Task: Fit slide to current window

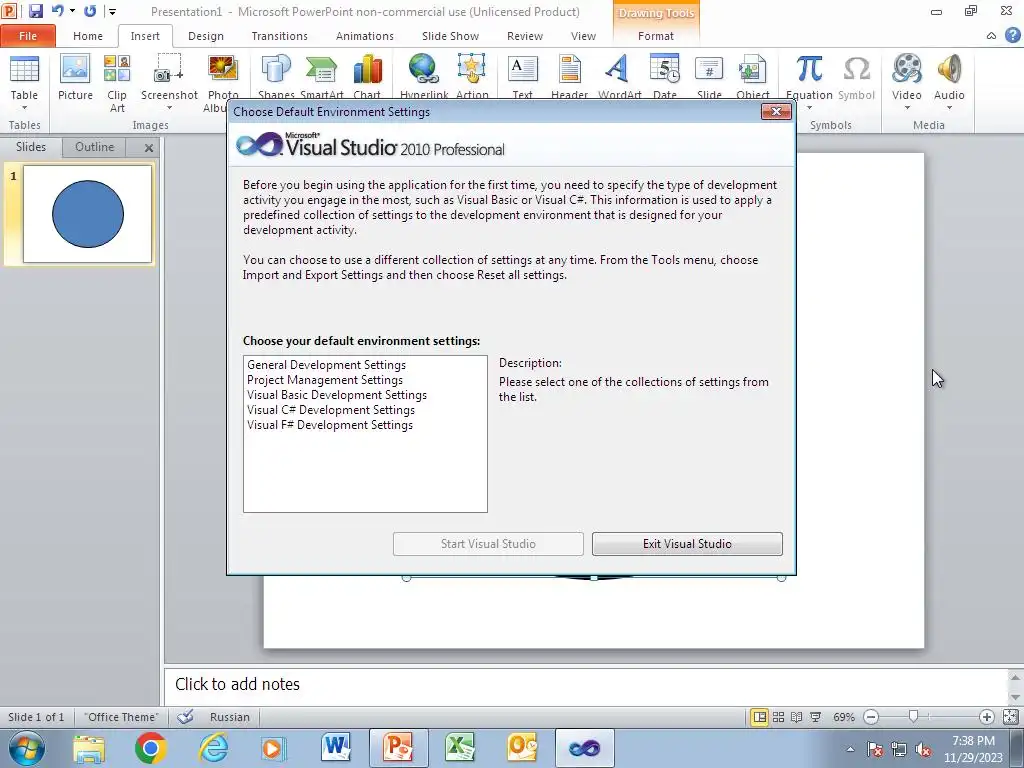Action: click(1010, 717)
